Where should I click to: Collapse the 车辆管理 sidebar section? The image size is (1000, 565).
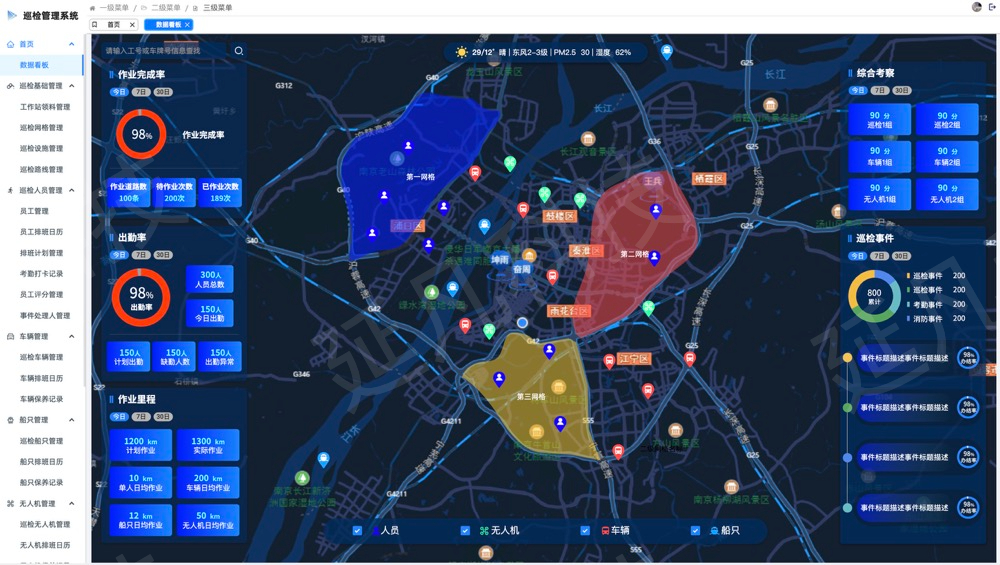(71, 337)
